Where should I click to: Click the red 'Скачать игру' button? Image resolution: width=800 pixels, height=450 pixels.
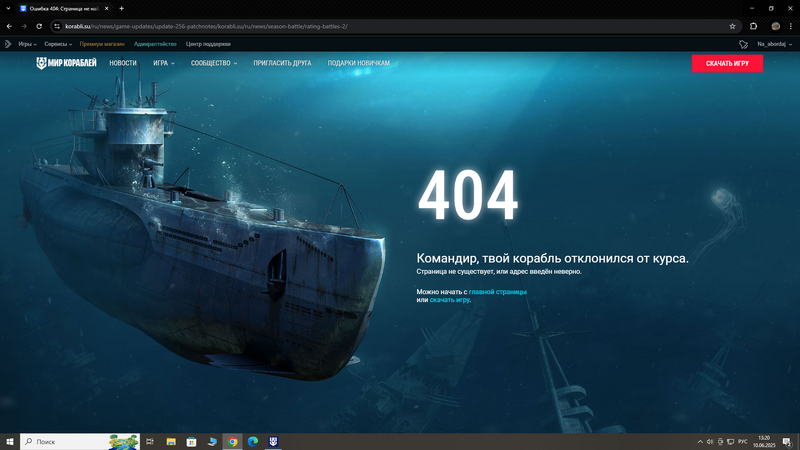tap(727, 63)
